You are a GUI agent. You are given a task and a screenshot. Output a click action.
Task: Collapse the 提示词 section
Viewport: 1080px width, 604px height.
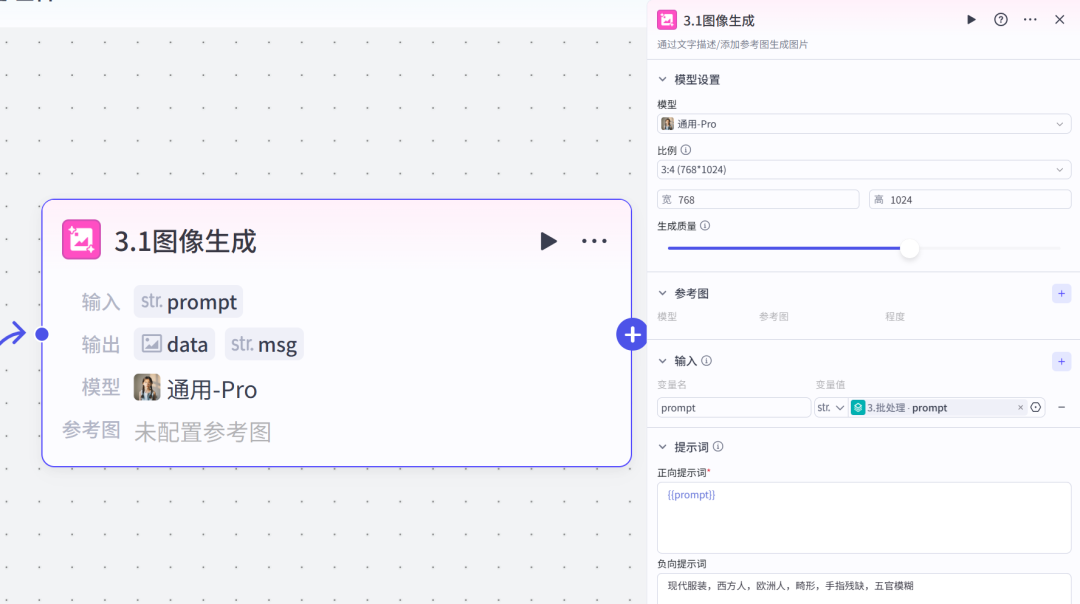[x=663, y=447]
